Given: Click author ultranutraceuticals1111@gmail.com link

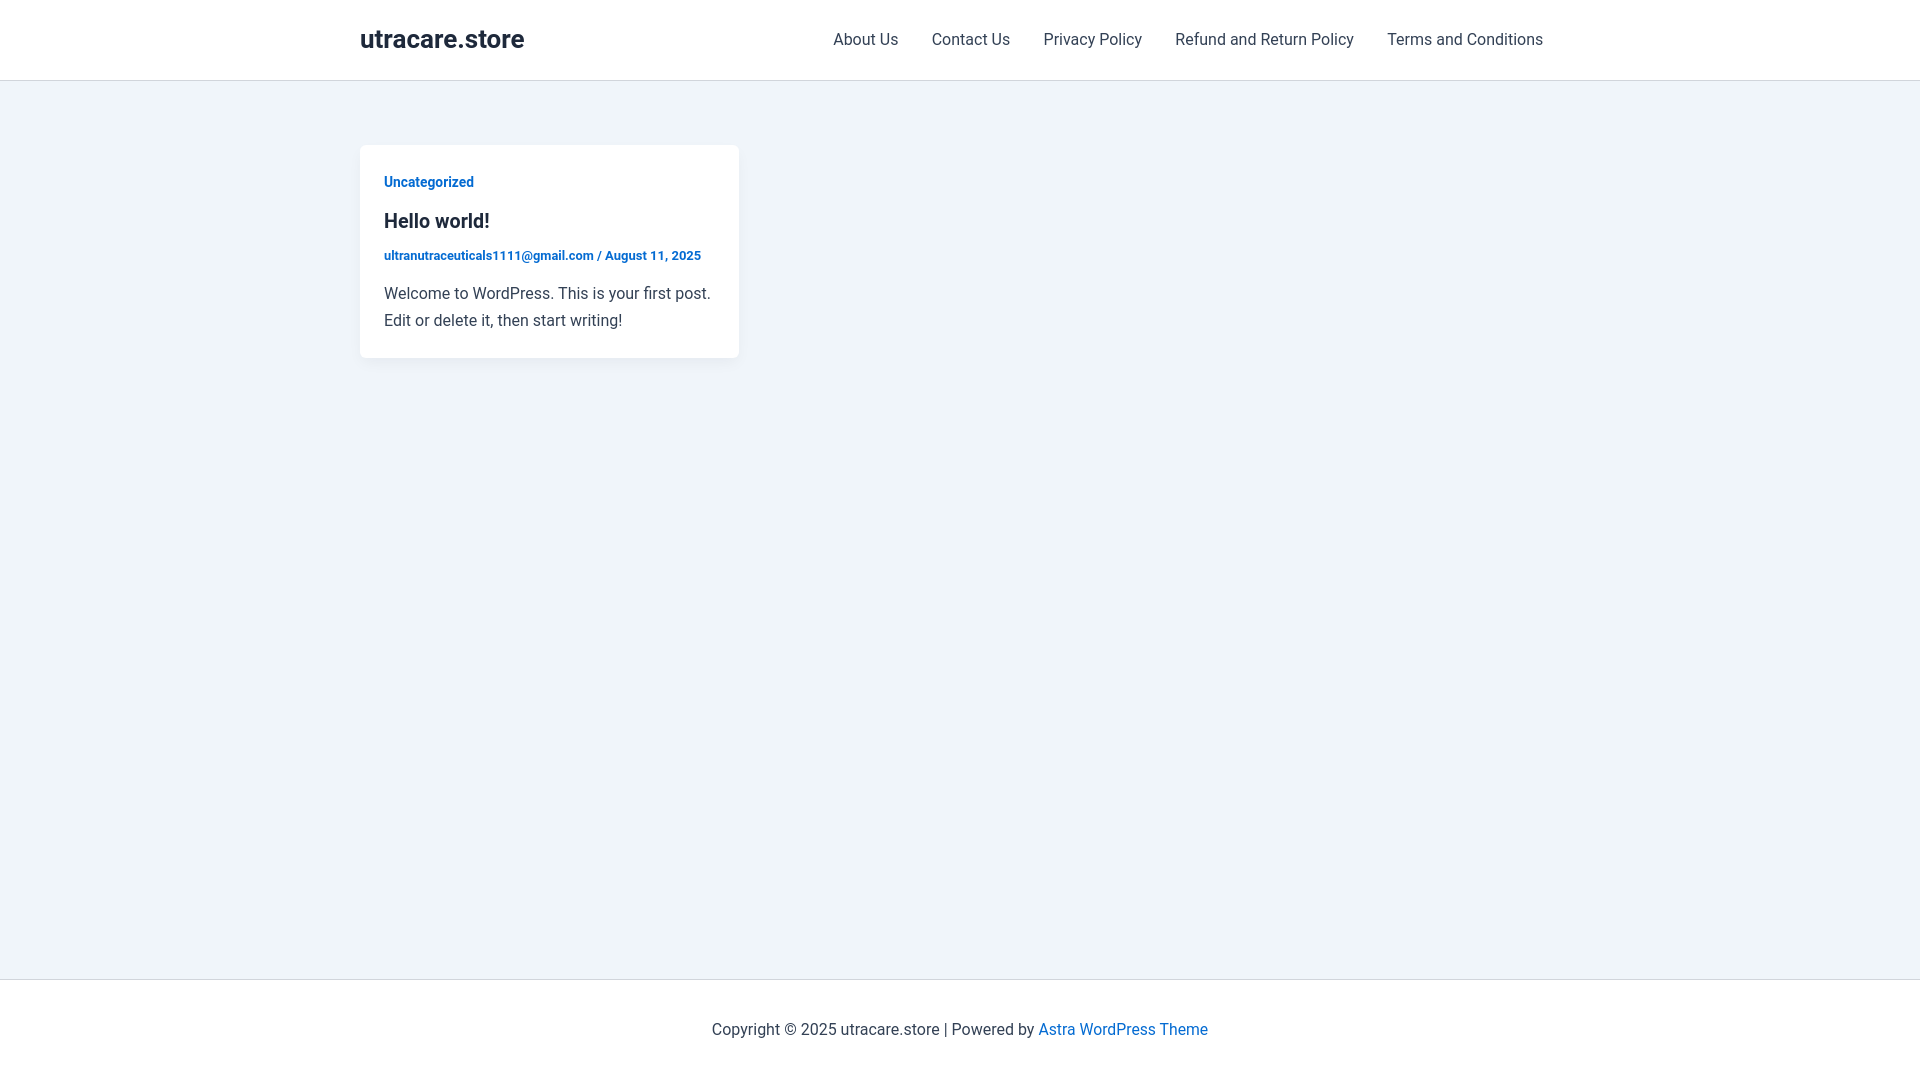Looking at the screenshot, I should pyautogui.click(x=489, y=256).
